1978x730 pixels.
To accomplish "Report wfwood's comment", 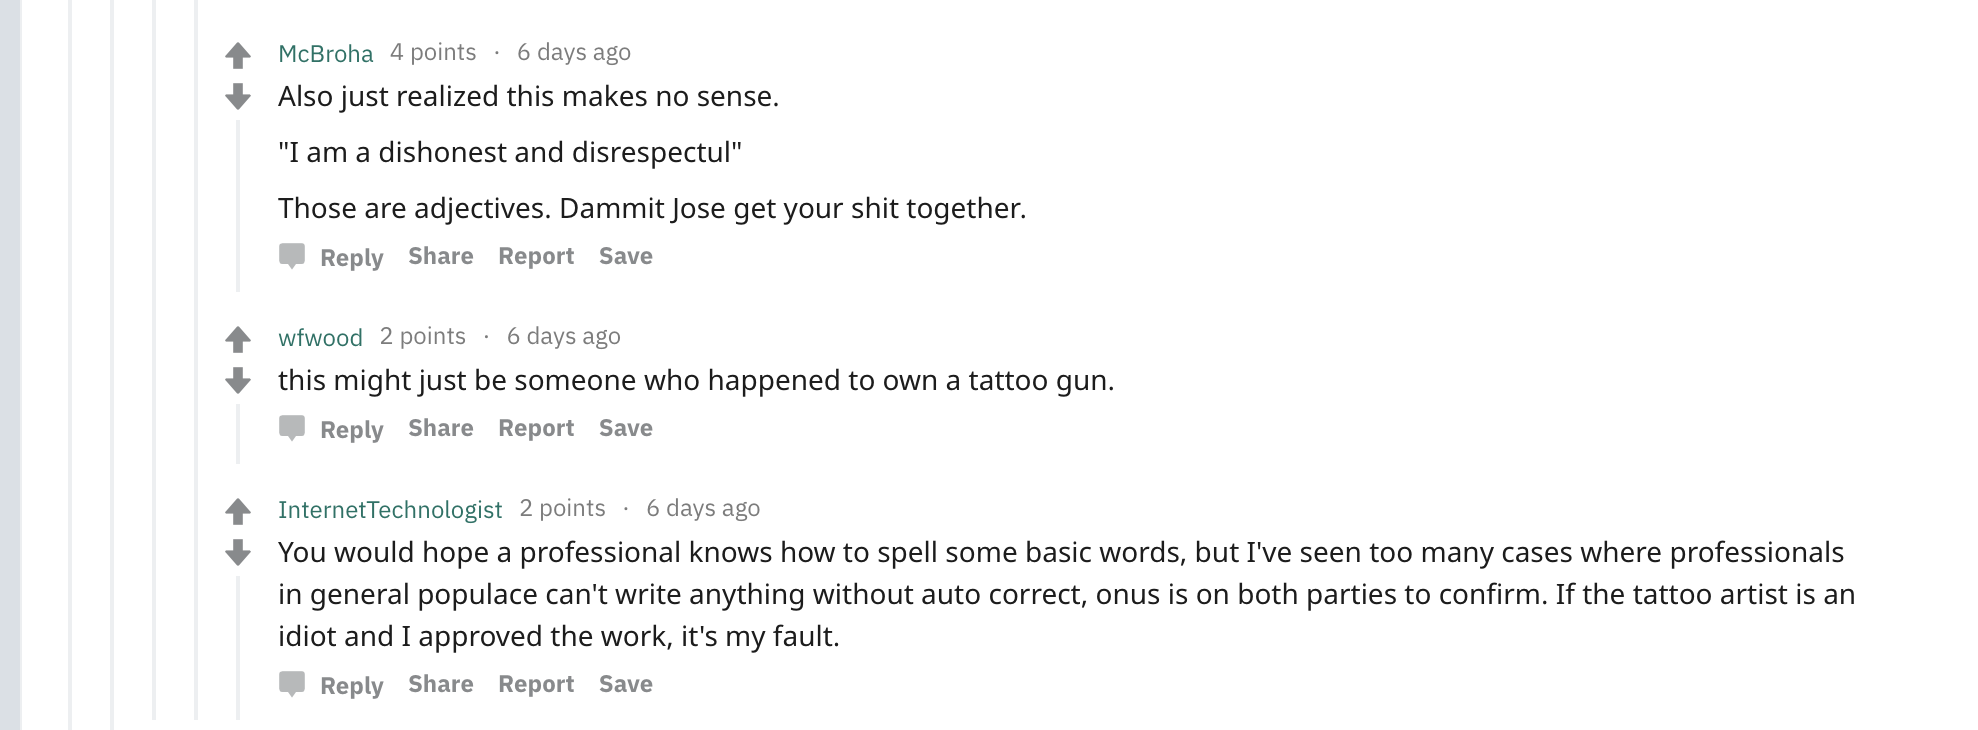I will click(x=536, y=428).
